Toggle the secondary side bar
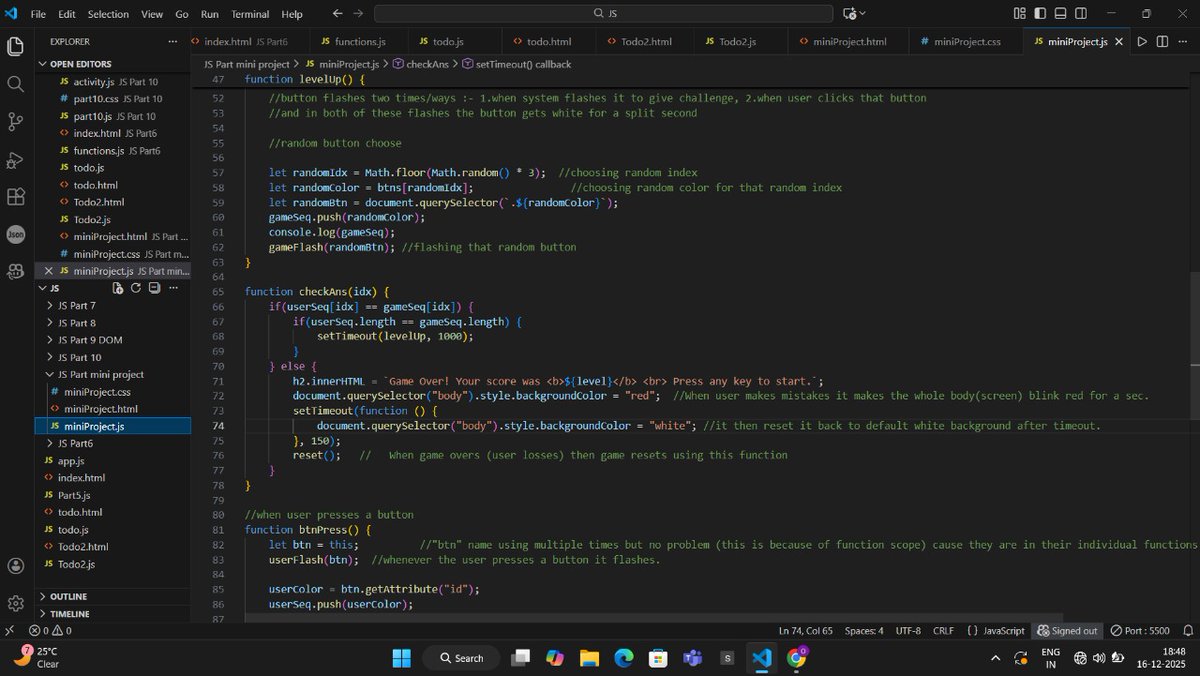This screenshot has height=676, width=1200. coord(1080,13)
